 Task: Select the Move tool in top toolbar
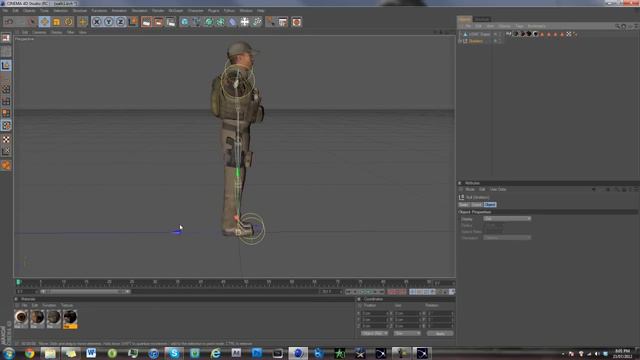point(44,22)
